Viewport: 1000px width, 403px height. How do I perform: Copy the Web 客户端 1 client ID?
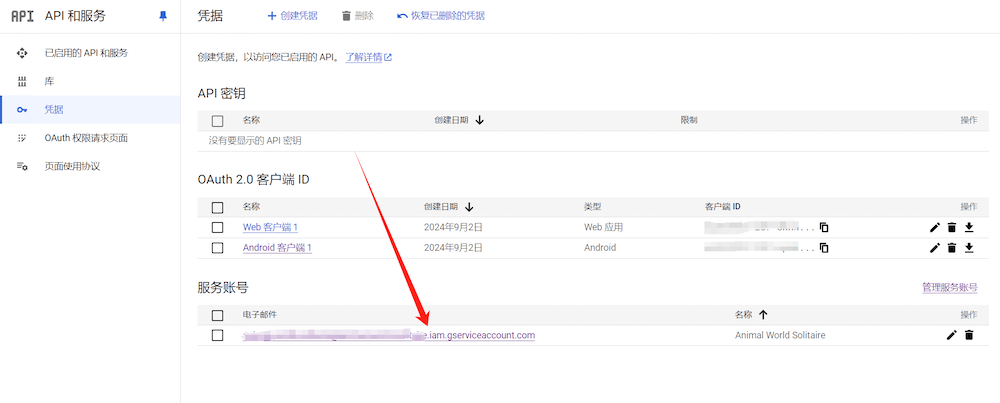(824, 227)
